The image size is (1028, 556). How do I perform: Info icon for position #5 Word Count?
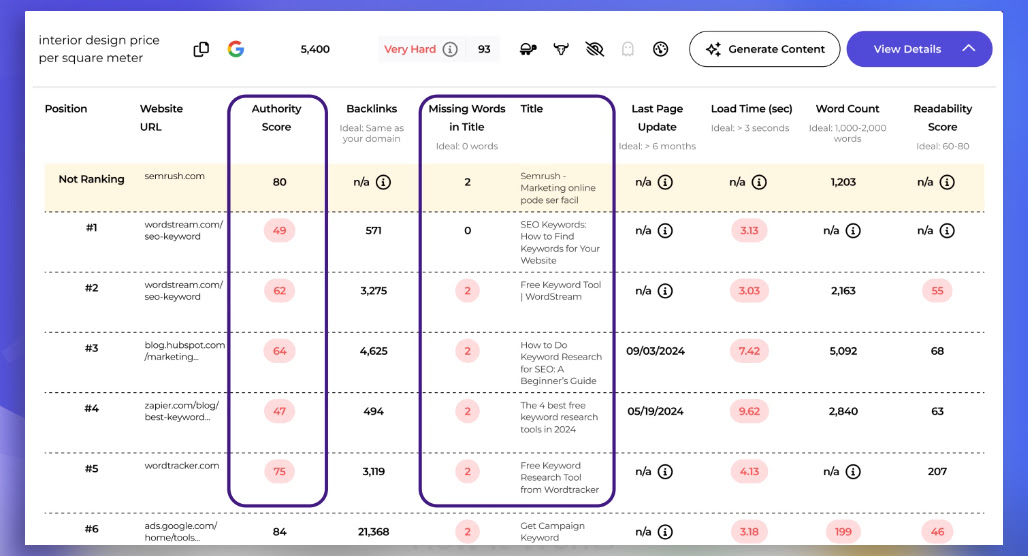pos(853,471)
